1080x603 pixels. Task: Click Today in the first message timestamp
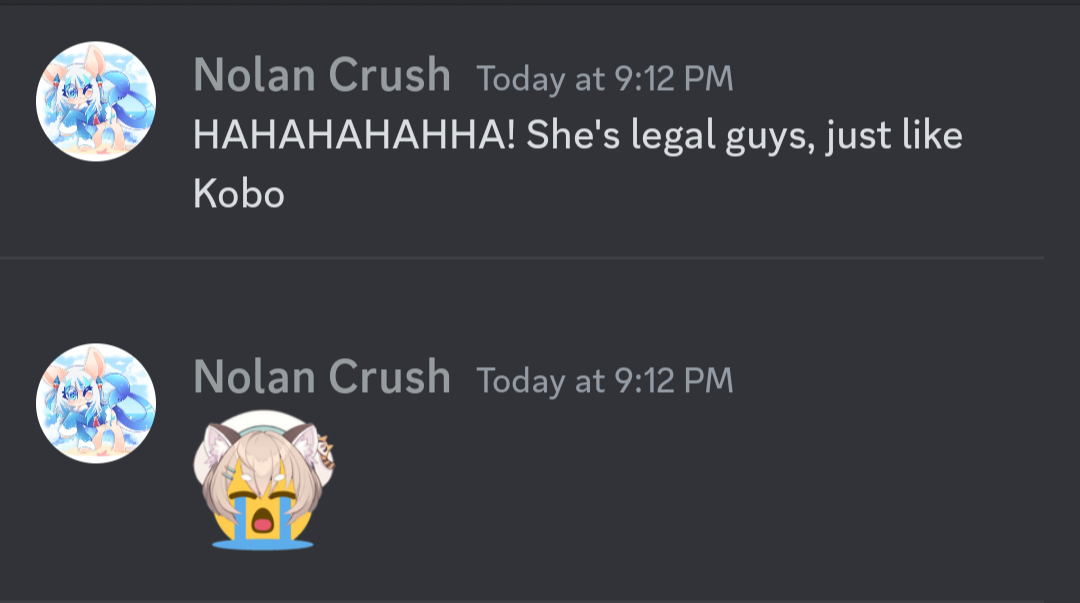pyautogui.click(x=521, y=80)
